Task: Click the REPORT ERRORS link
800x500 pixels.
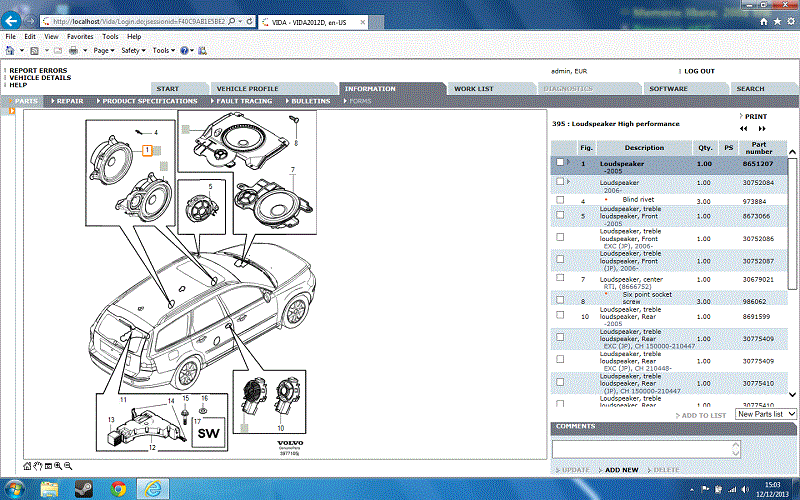Action: (38, 70)
